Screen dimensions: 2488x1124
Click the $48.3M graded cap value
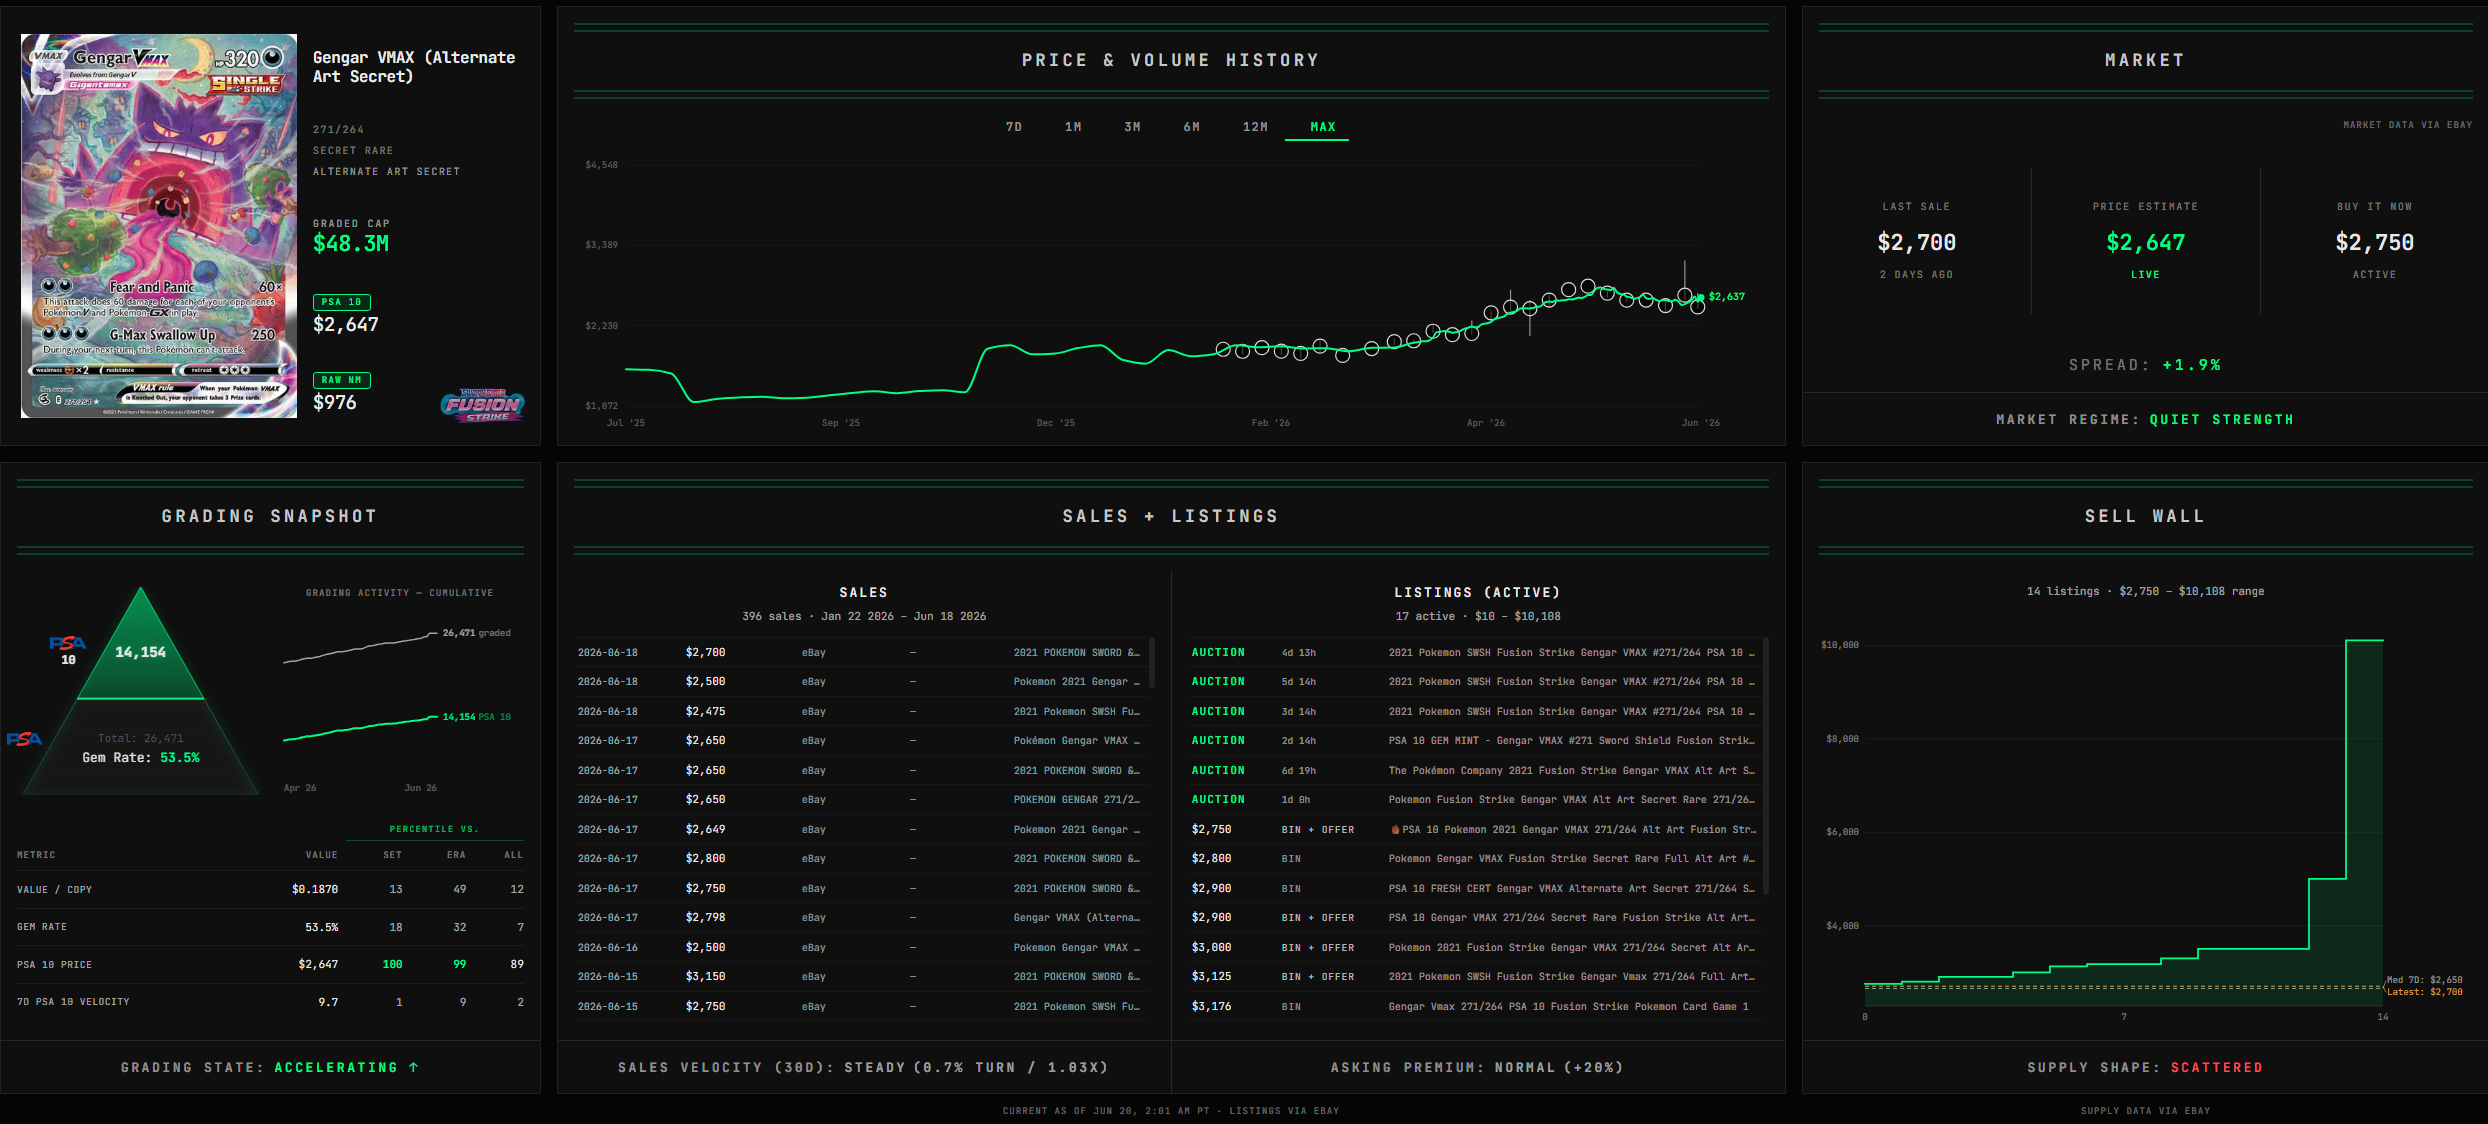[x=351, y=244]
